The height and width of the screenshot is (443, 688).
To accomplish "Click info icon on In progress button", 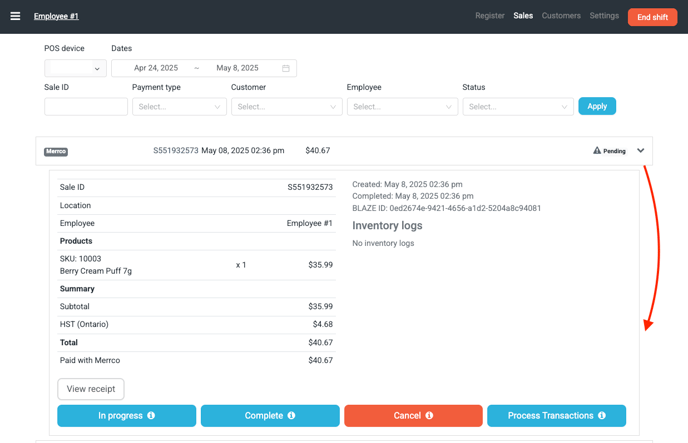I will point(151,416).
